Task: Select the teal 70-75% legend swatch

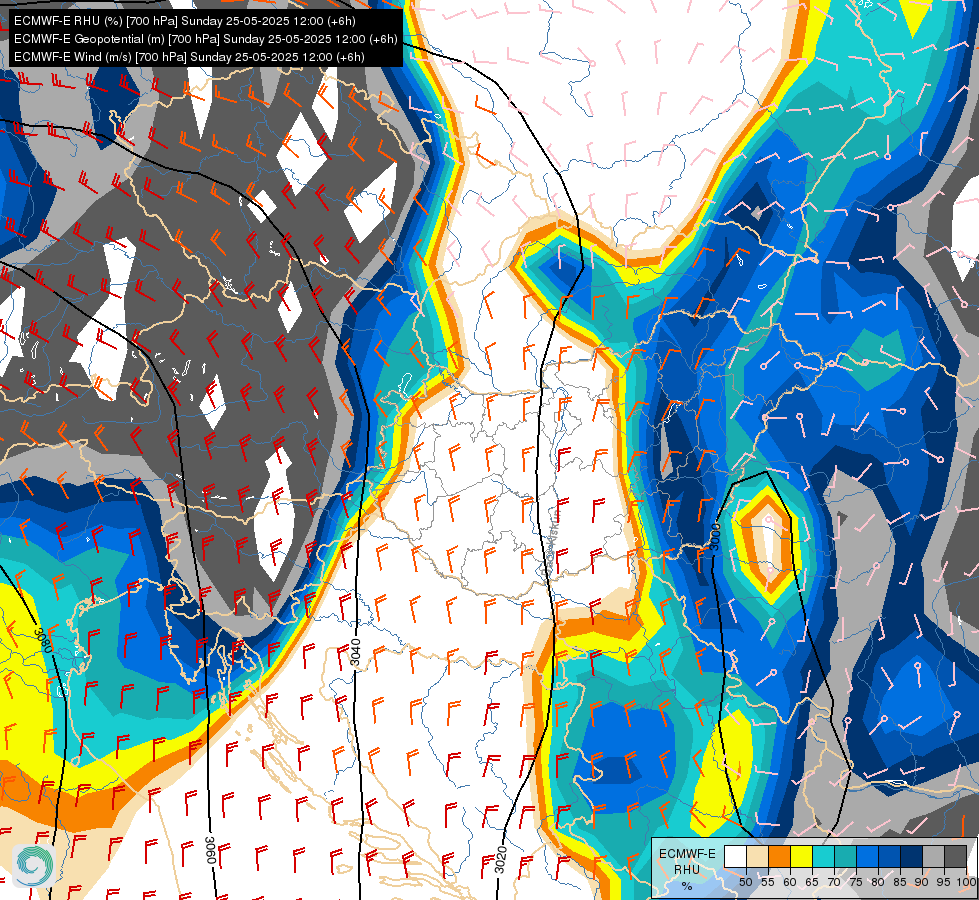Action: click(844, 857)
